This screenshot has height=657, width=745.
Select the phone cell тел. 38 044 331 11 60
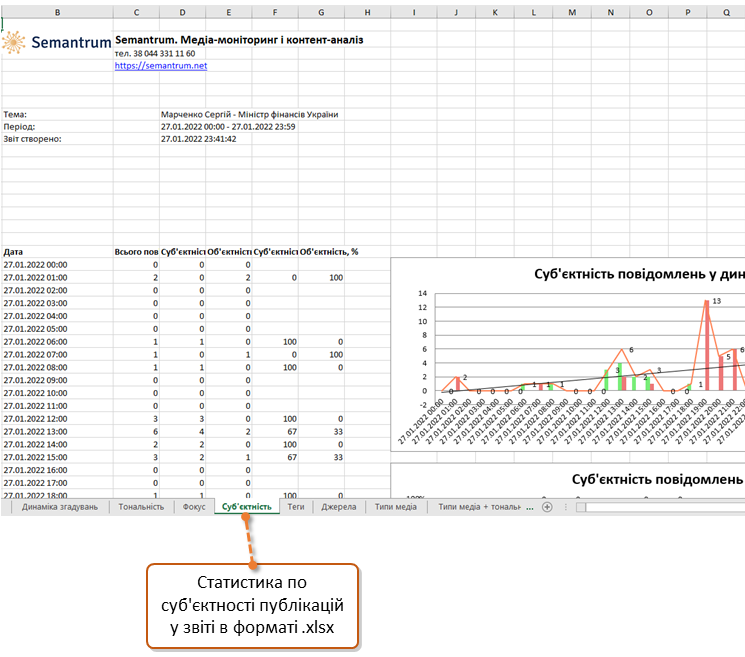[x=155, y=53]
